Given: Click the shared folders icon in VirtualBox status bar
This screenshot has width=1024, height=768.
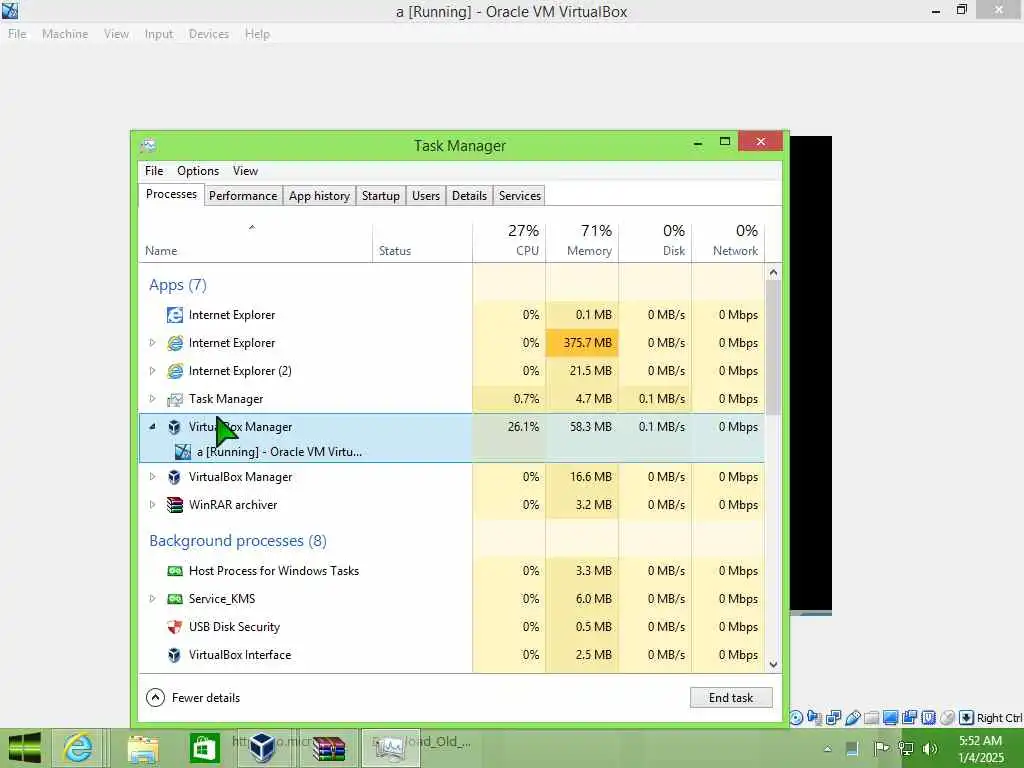Looking at the screenshot, I should click(x=871, y=718).
